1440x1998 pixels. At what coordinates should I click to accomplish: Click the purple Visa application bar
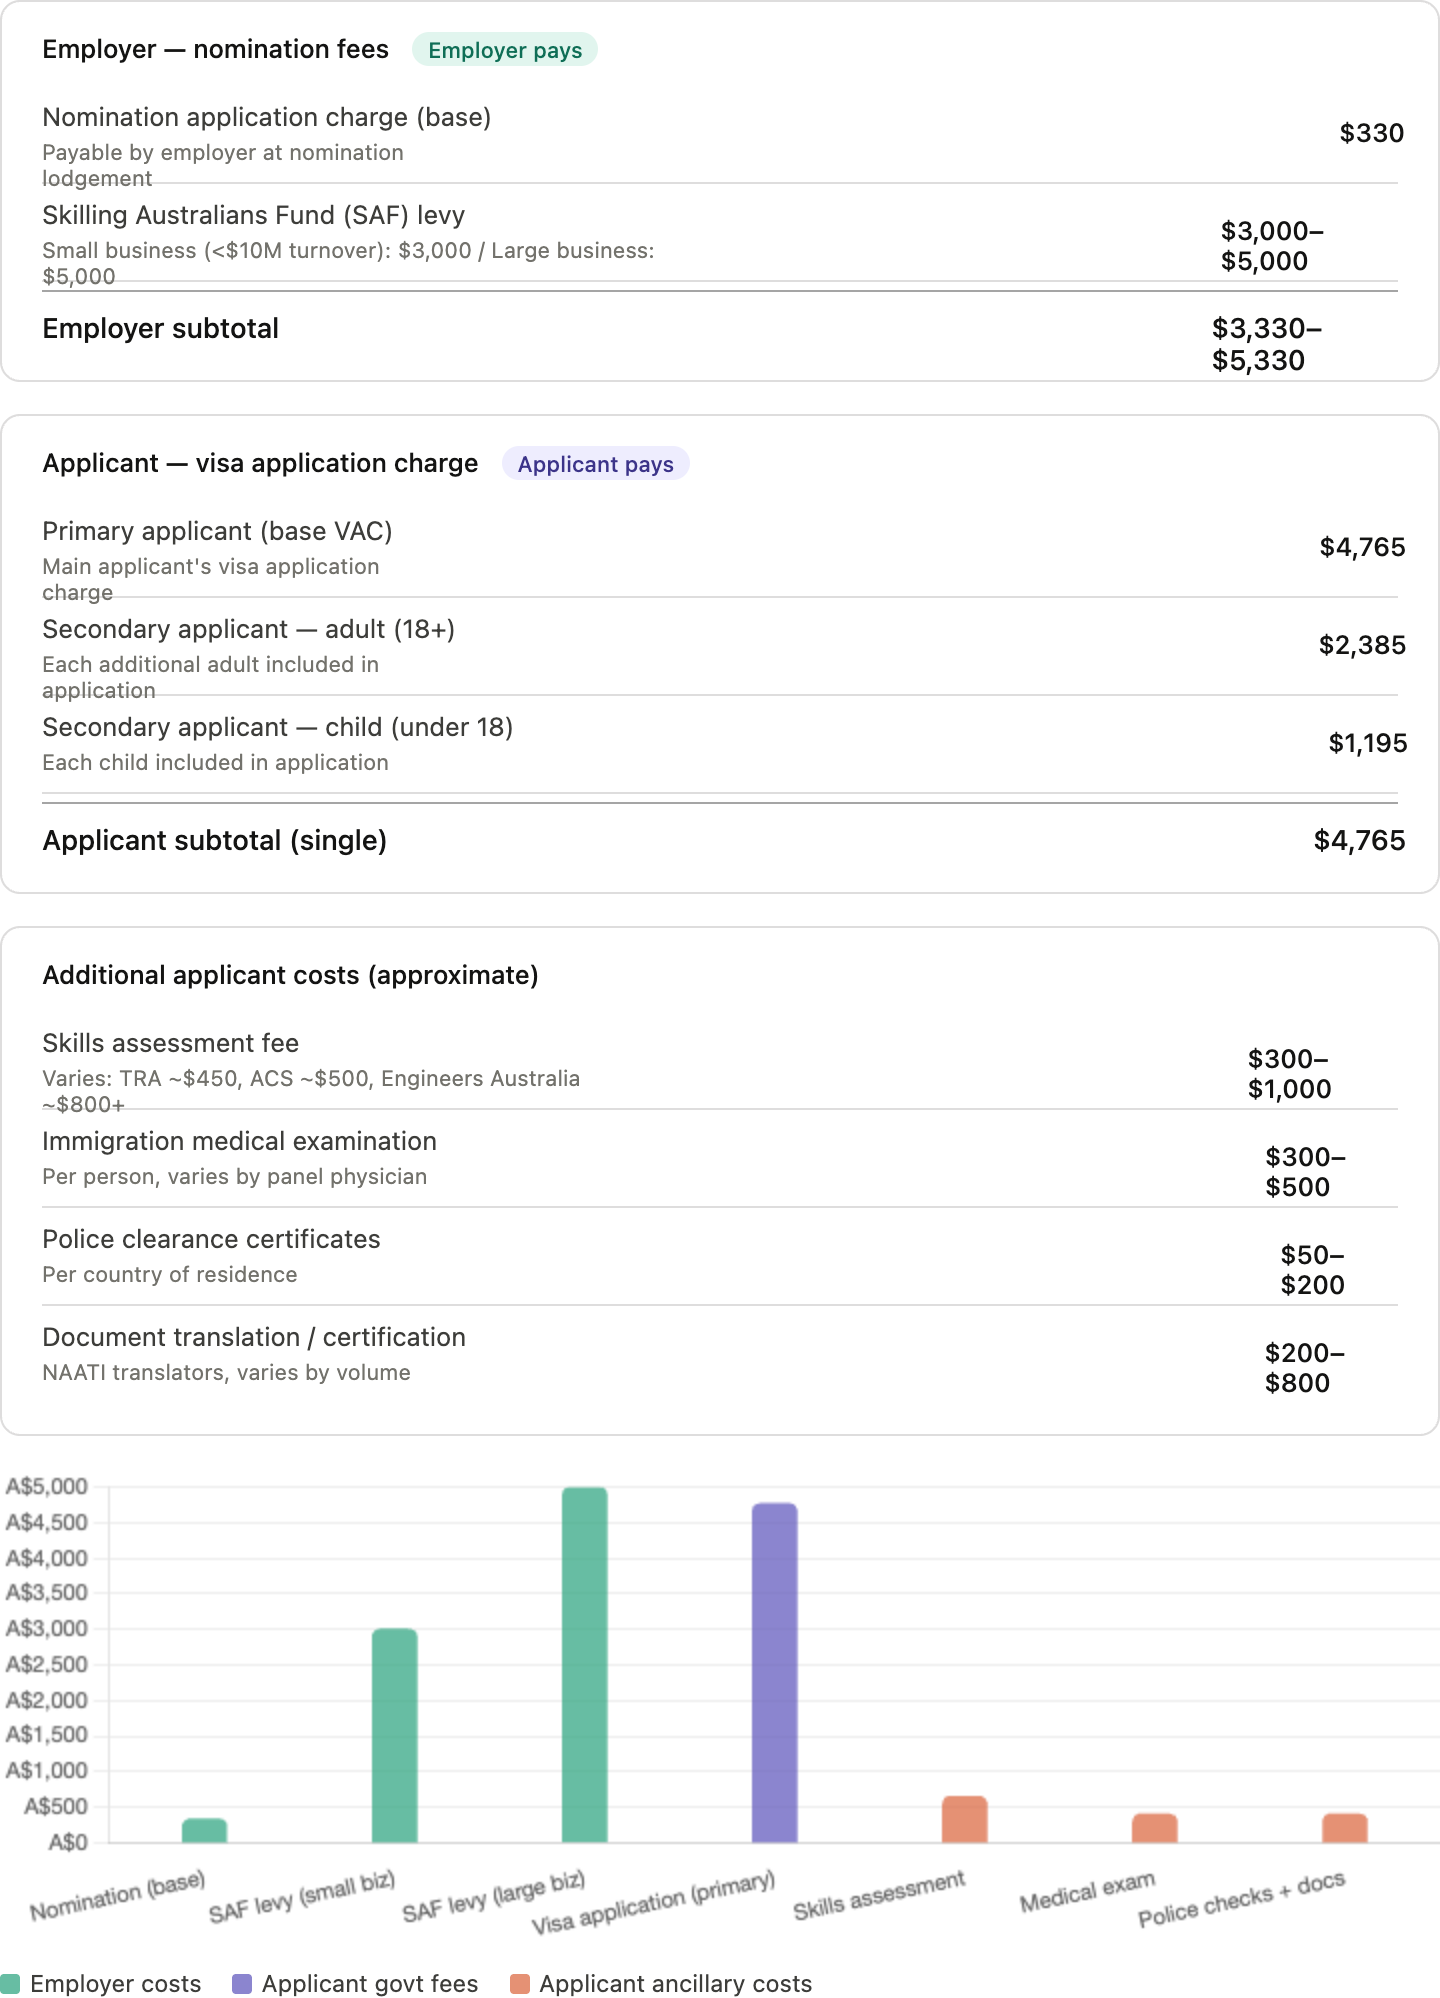[775, 1672]
